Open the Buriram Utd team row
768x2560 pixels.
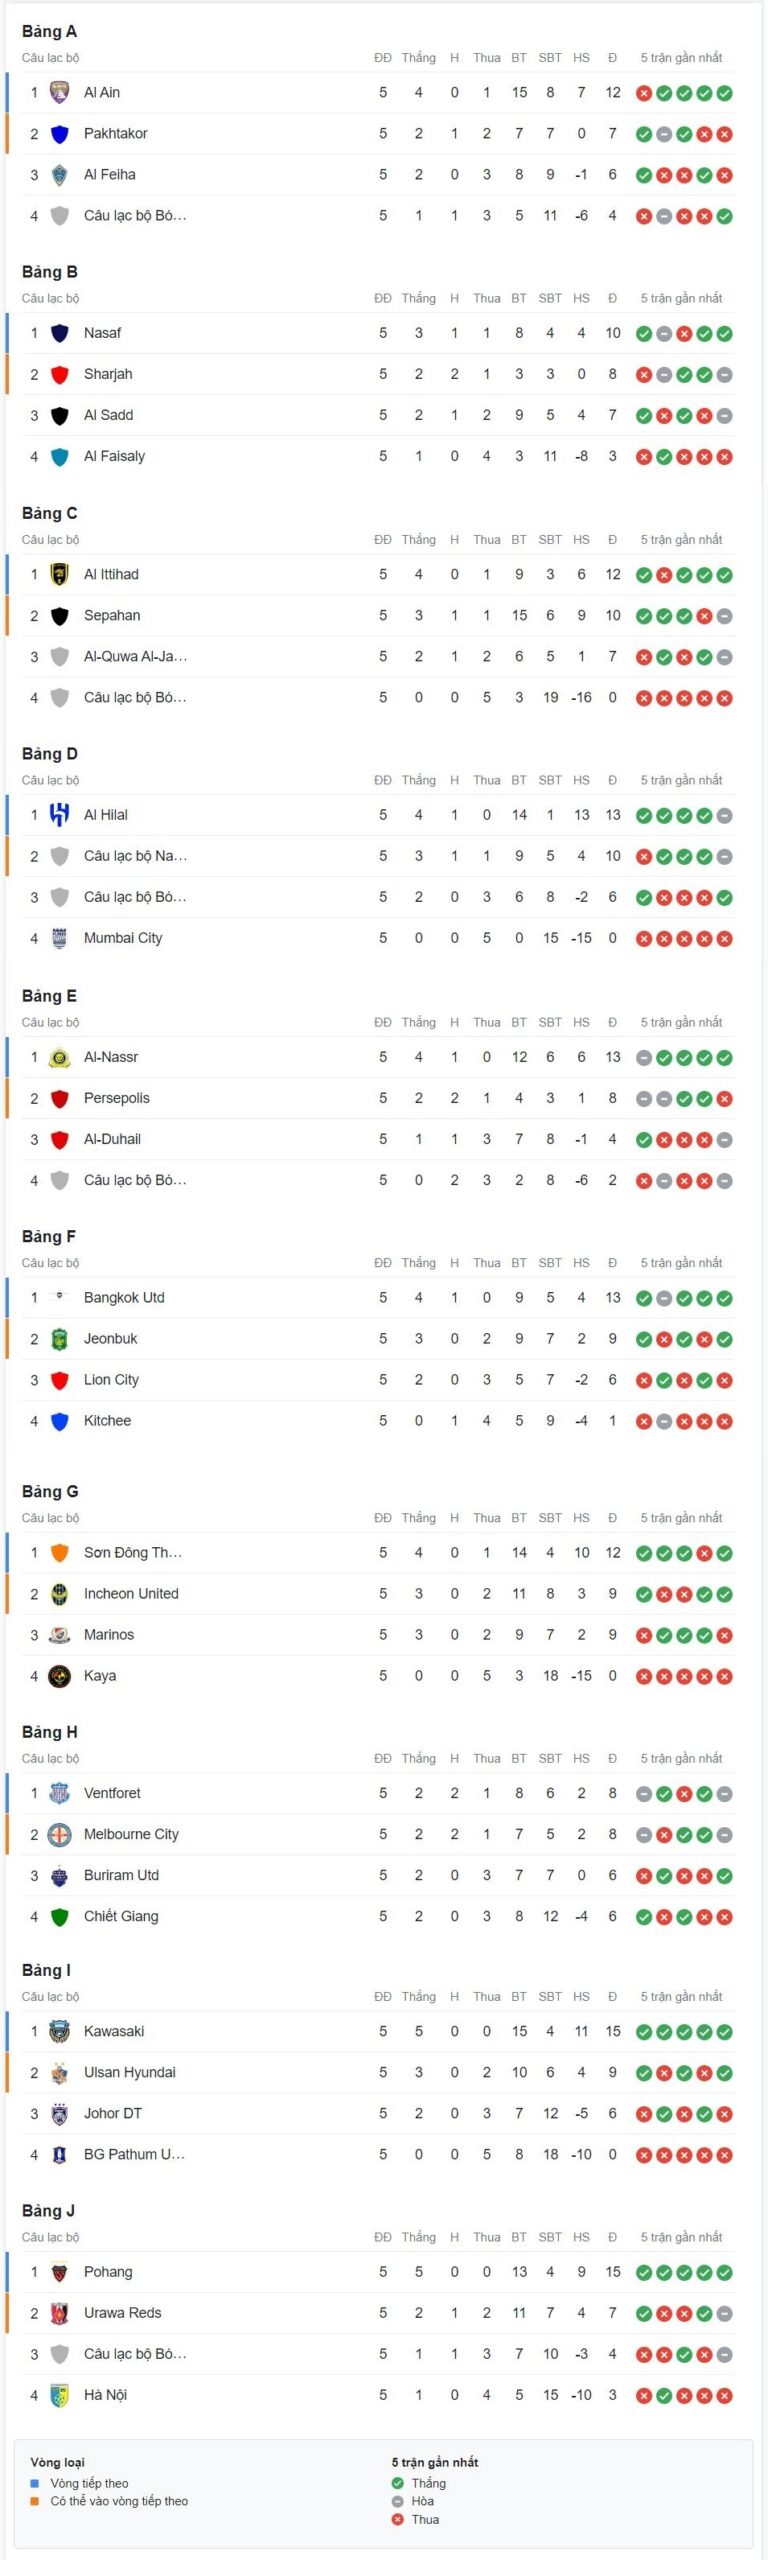378,1876
